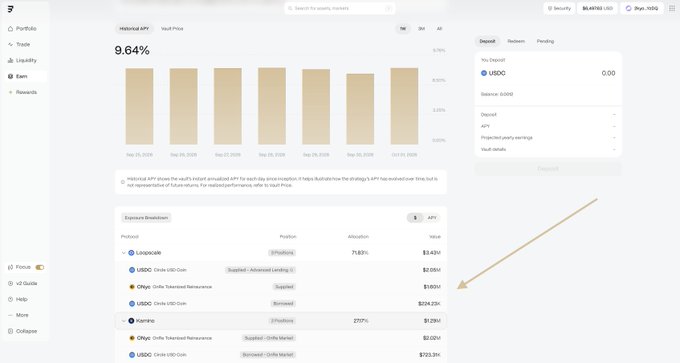This screenshot has height=363, width=680.
Task: Click the Earn sidebar icon
Action: pos(10,76)
